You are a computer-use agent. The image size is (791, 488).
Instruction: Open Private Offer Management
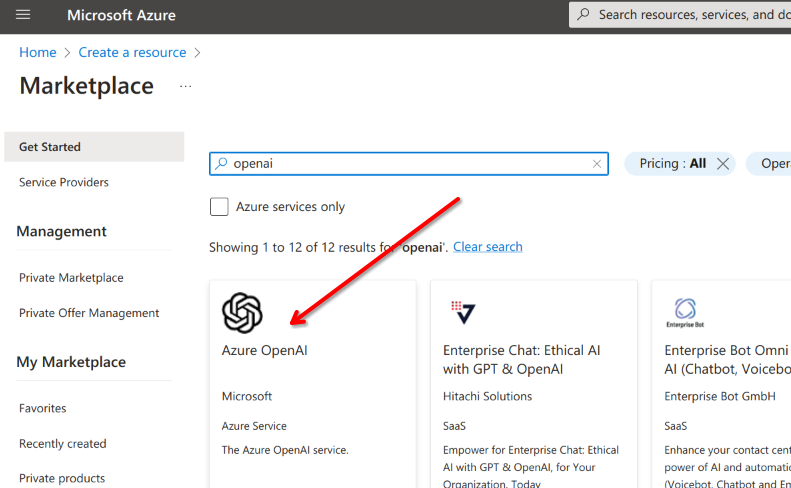click(x=89, y=313)
